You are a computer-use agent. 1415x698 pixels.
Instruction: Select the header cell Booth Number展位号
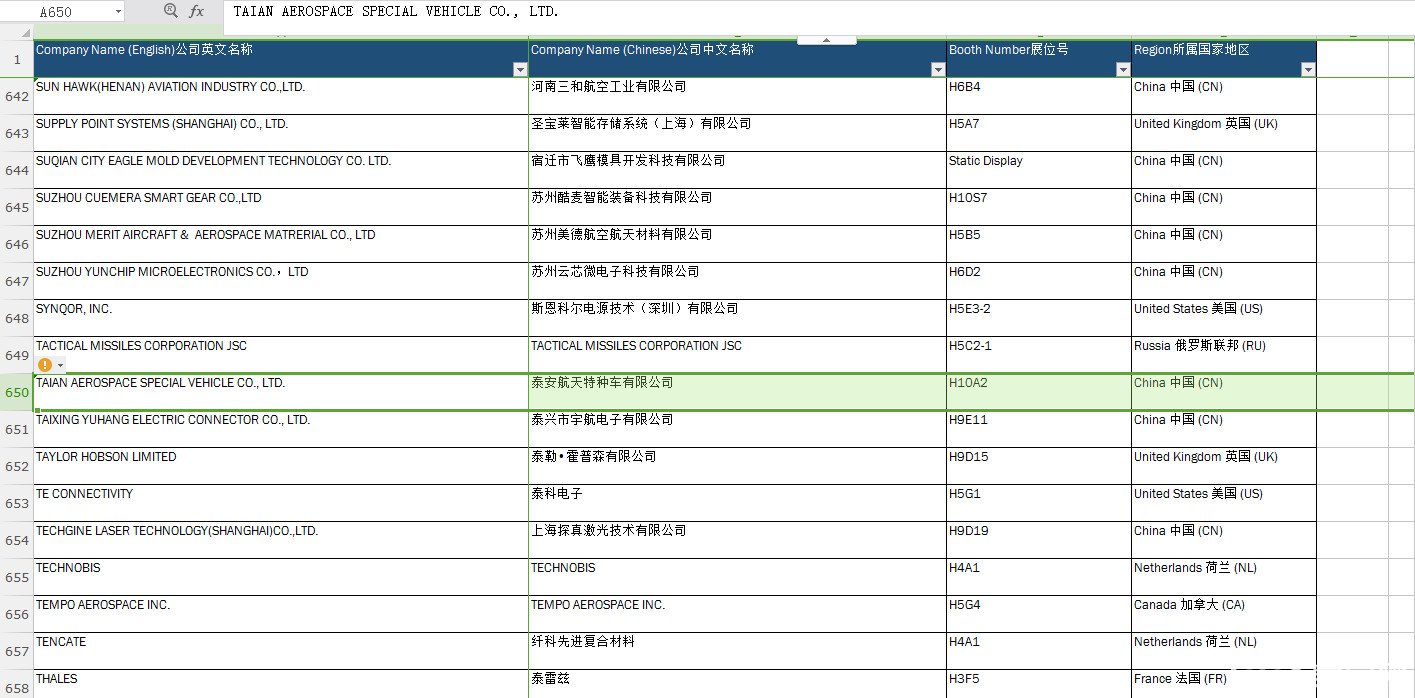click(1039, 59)
